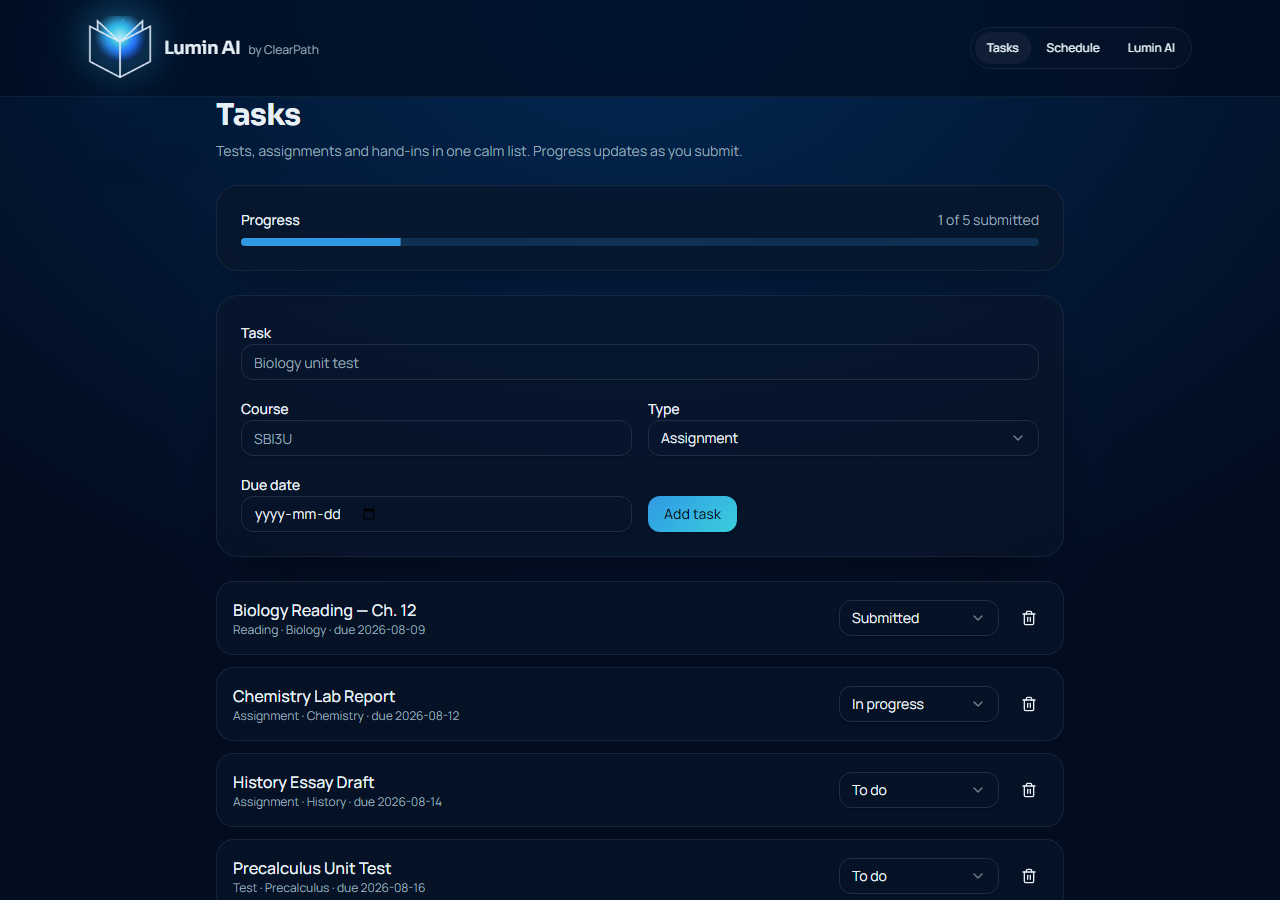The width and height of the screenshot is (1280, 900).
Task: Open the Schedule tab
Action: click(x=1073, y=48)
